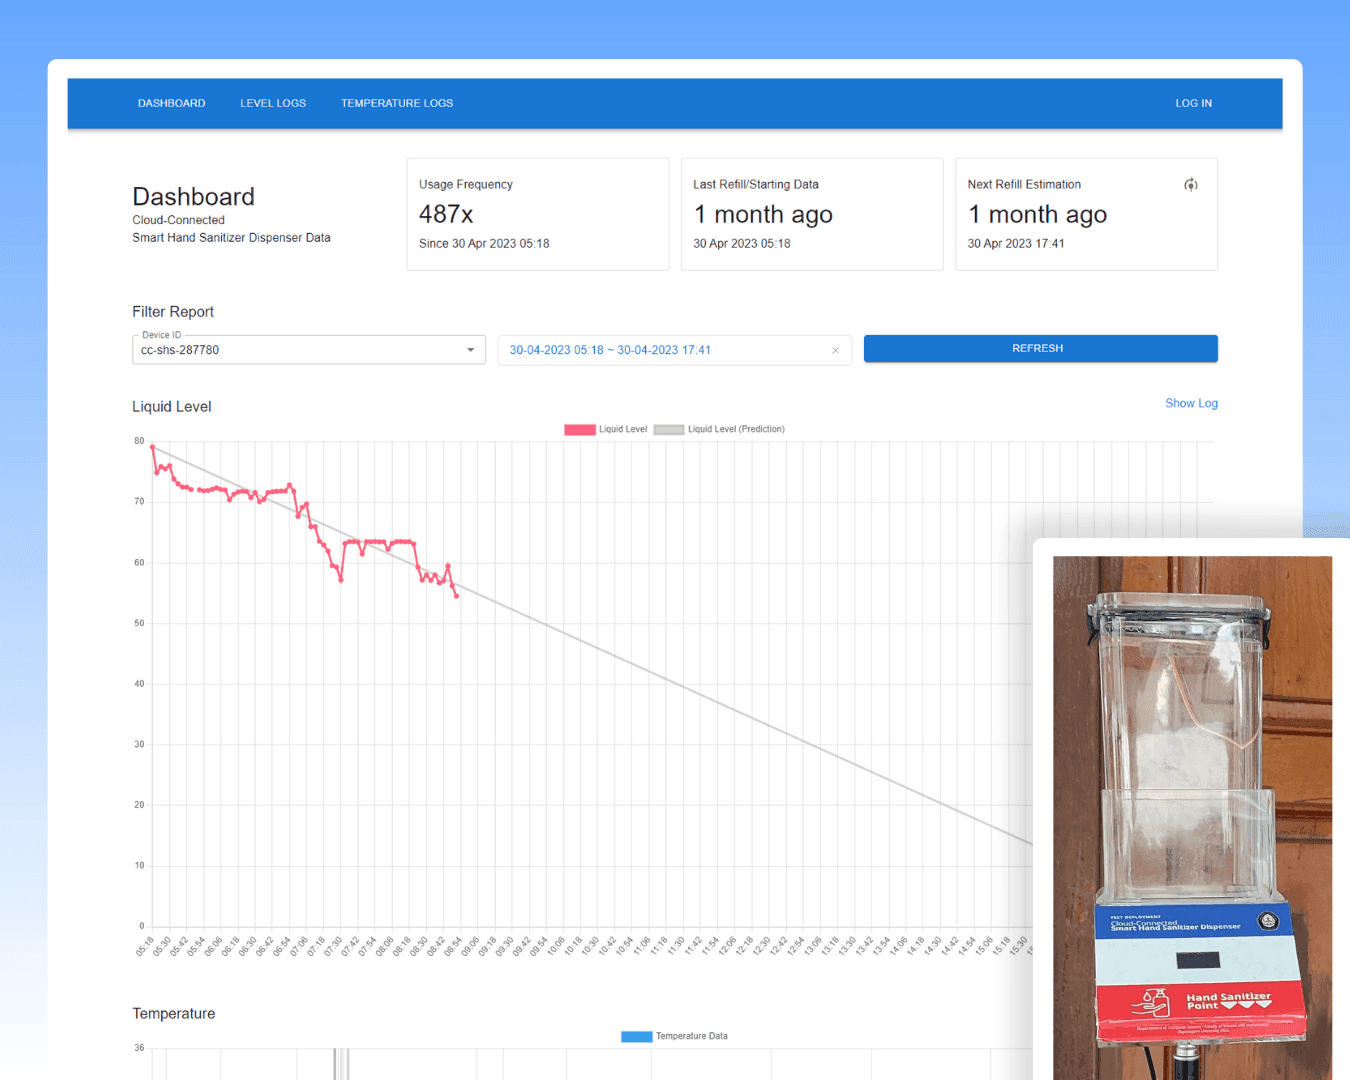Viewport: 1350px width, 1080px height.
Task: Open the Show Log link
Action: pos(1191,404)
